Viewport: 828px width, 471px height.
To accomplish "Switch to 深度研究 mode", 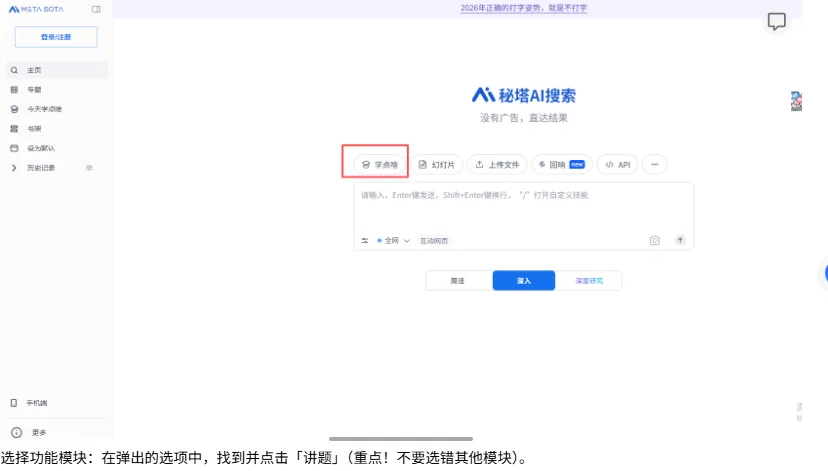I will click(x=589, y=281).
